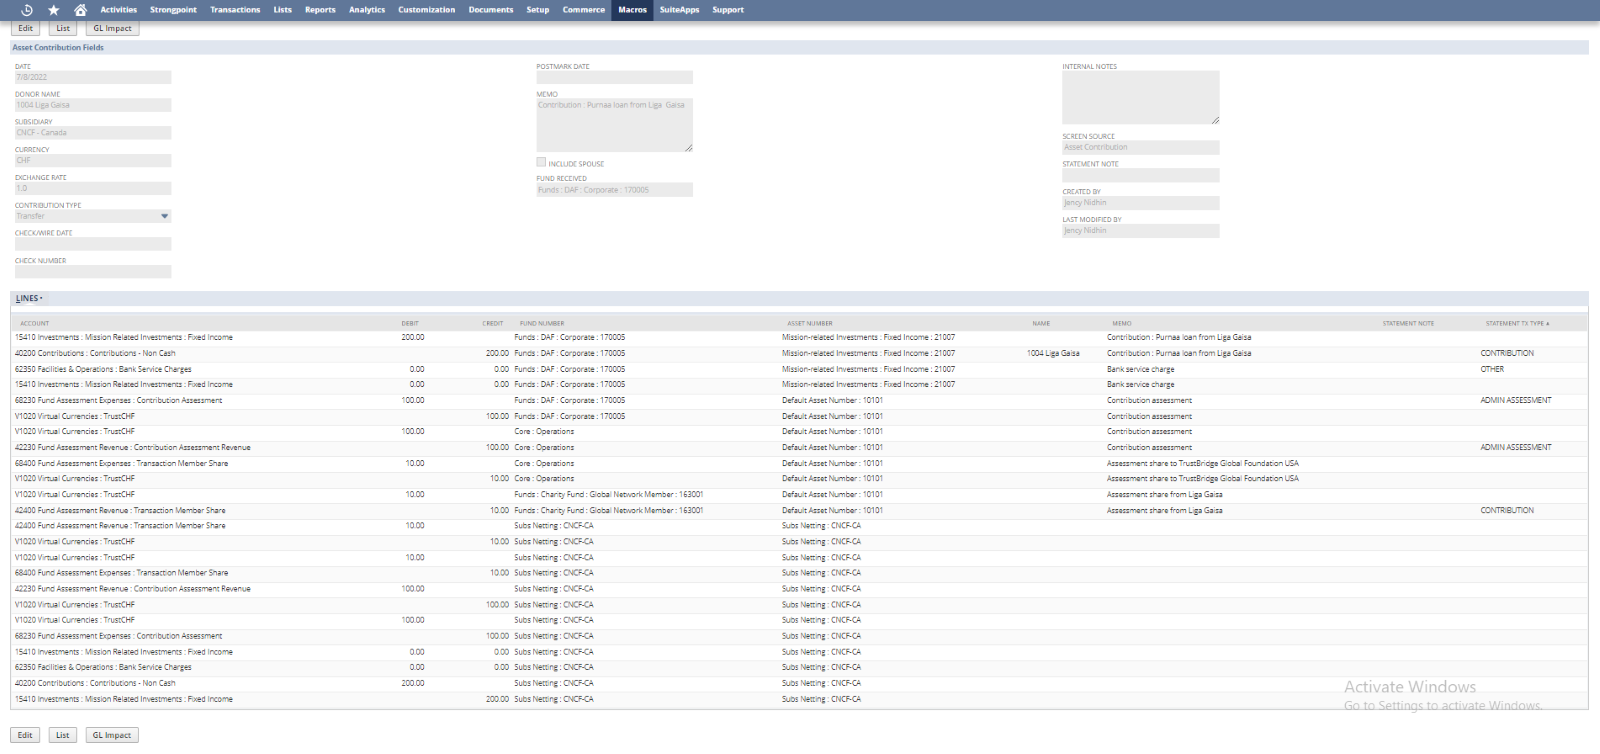Click the Internal Notes resize grip

coord(1215,120)
